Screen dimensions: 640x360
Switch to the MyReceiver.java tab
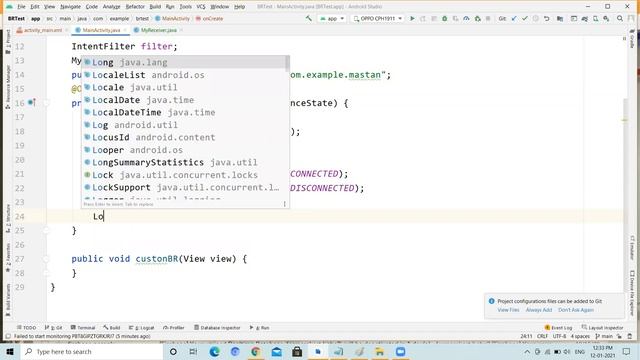158,30
